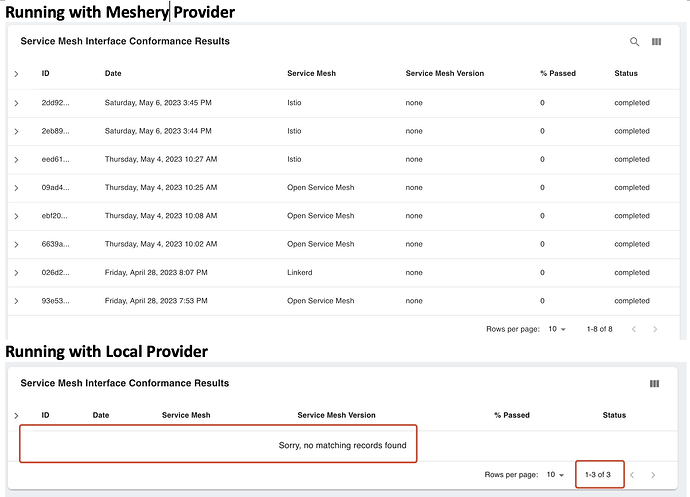Viewport: 690px width, 497px height.
Task: Sort by Date column in Local Provider table
Action: (x=101, y=415)
